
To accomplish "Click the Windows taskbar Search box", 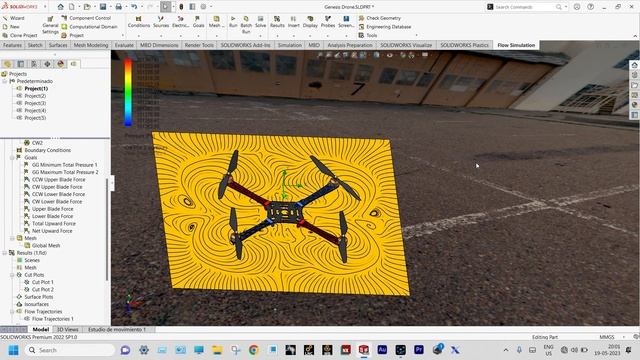I will point(70,350).
